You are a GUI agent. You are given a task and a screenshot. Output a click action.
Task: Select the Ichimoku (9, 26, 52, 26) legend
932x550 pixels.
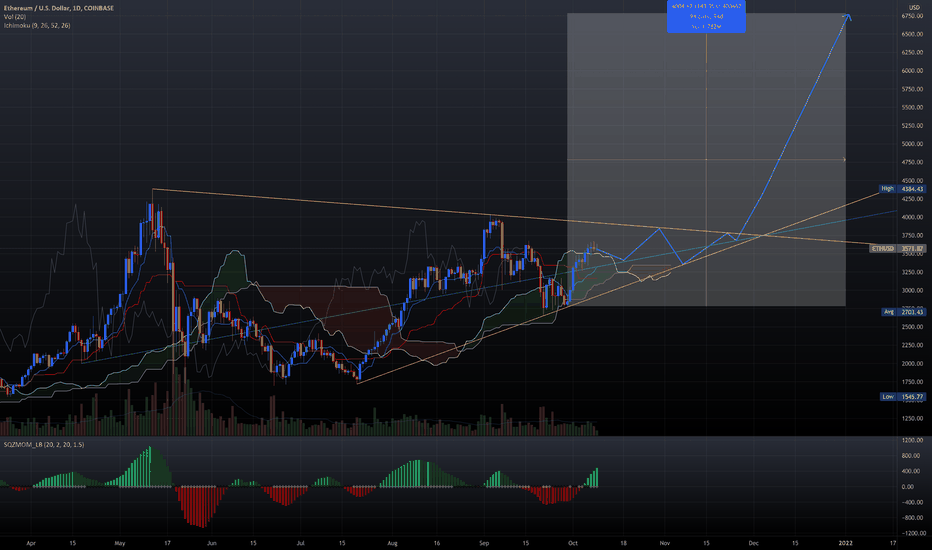pyautogui.click(x=37, y=26)
